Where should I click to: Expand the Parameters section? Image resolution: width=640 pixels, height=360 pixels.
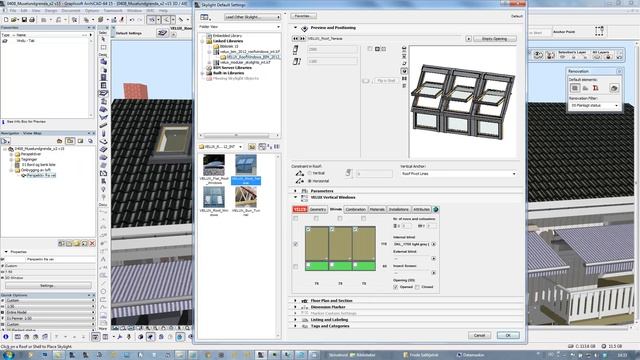296,191
